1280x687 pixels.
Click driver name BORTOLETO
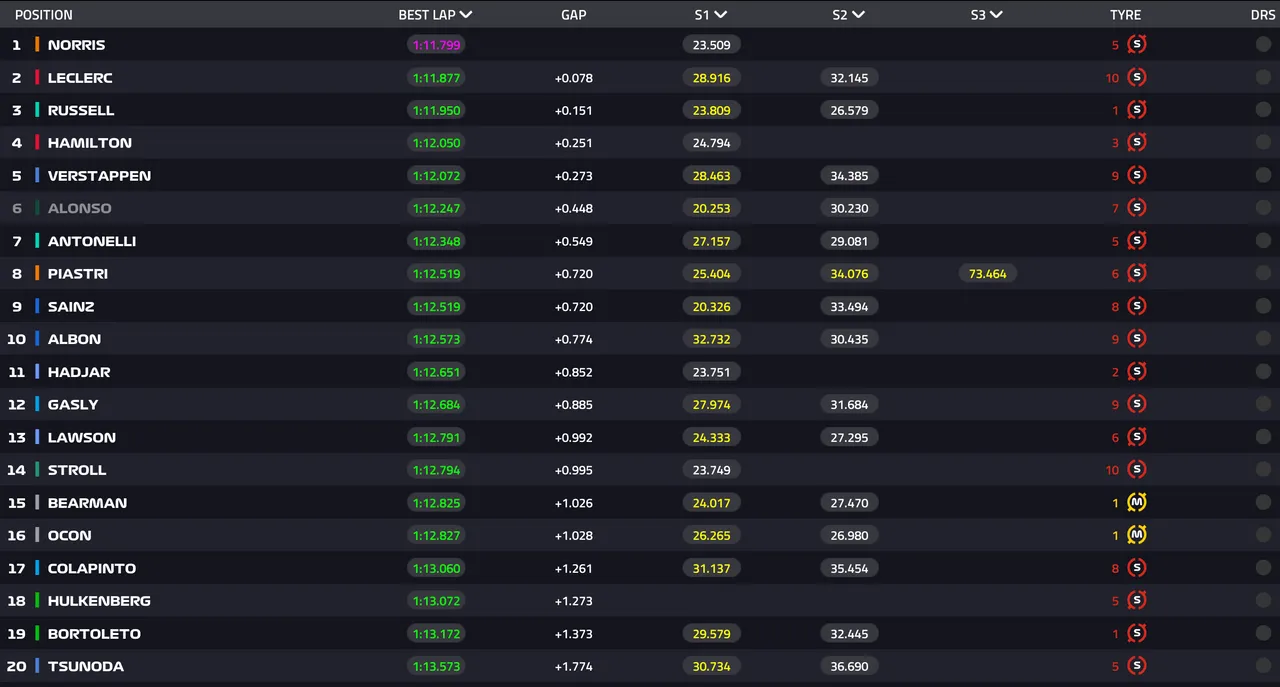pyautogui.click(x=94, y=634)
